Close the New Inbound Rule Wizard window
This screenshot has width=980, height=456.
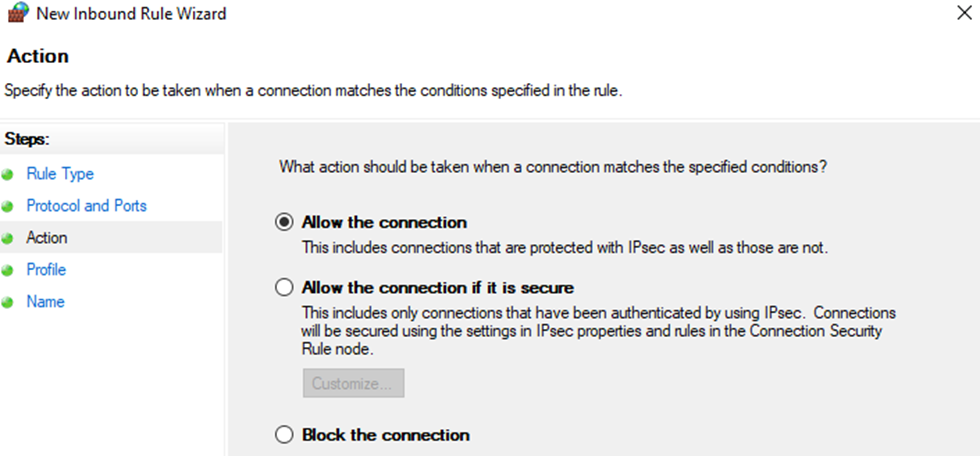click(964, 13)
